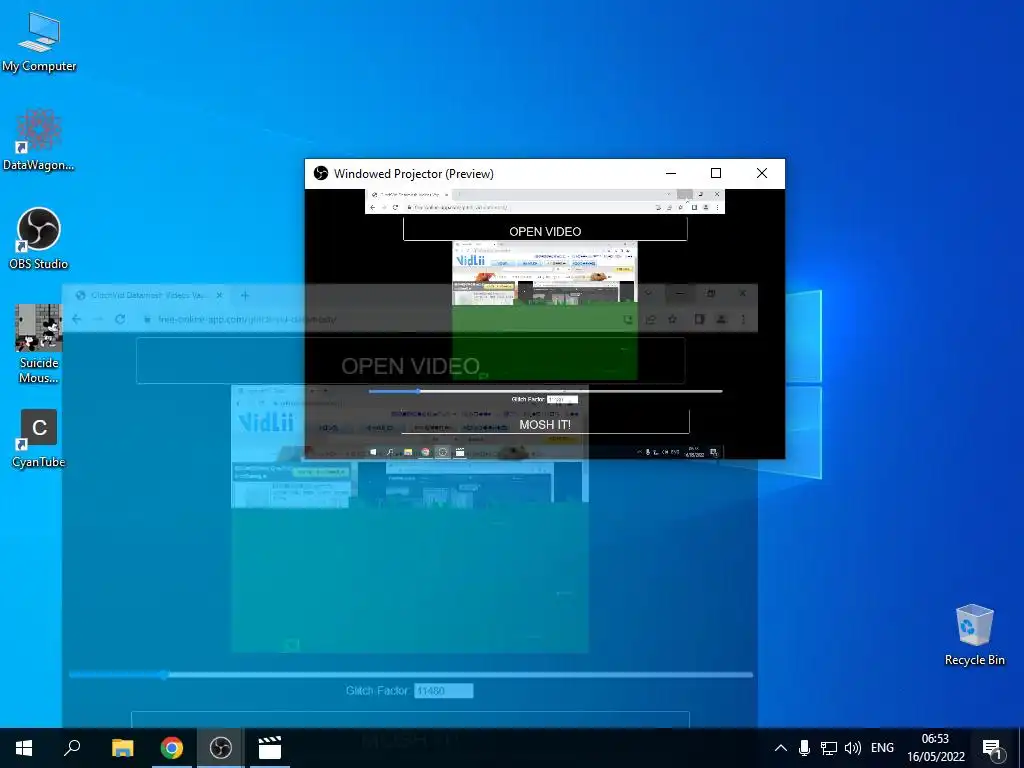The width and height of the screenshot is (1024, 768).
Task: Open the faded Chrome three-dot menu
Action: pyautogui.click(x=743, y=319)
